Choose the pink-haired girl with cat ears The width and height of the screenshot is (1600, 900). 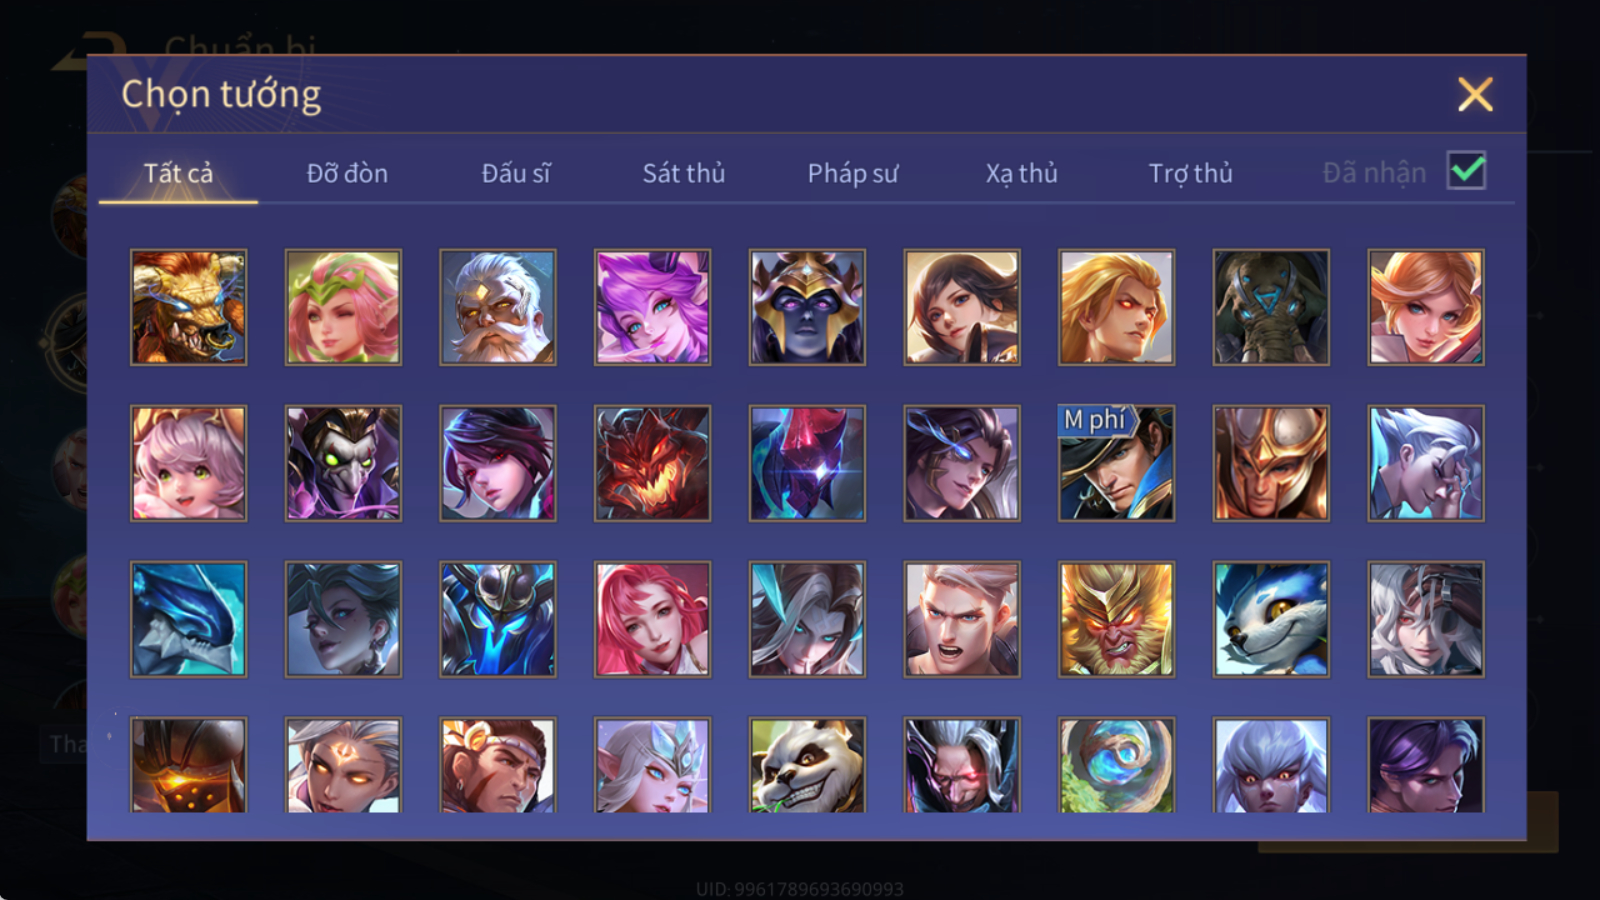pyautogui.click(x=188, y=463)
